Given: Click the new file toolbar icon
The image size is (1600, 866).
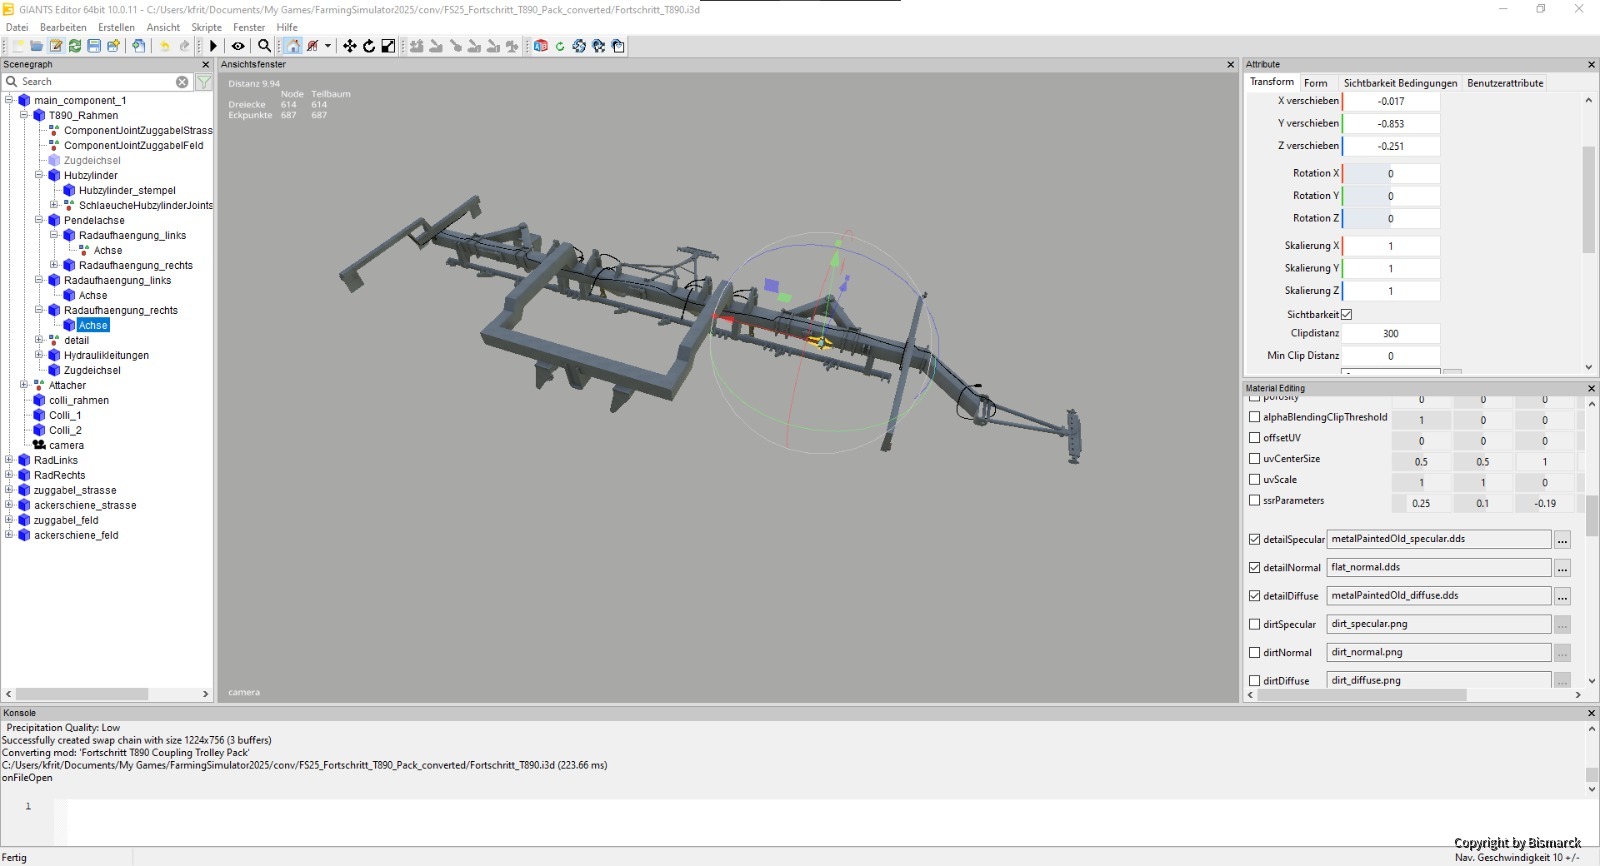Looking at the screenshot, I should 18,46.
